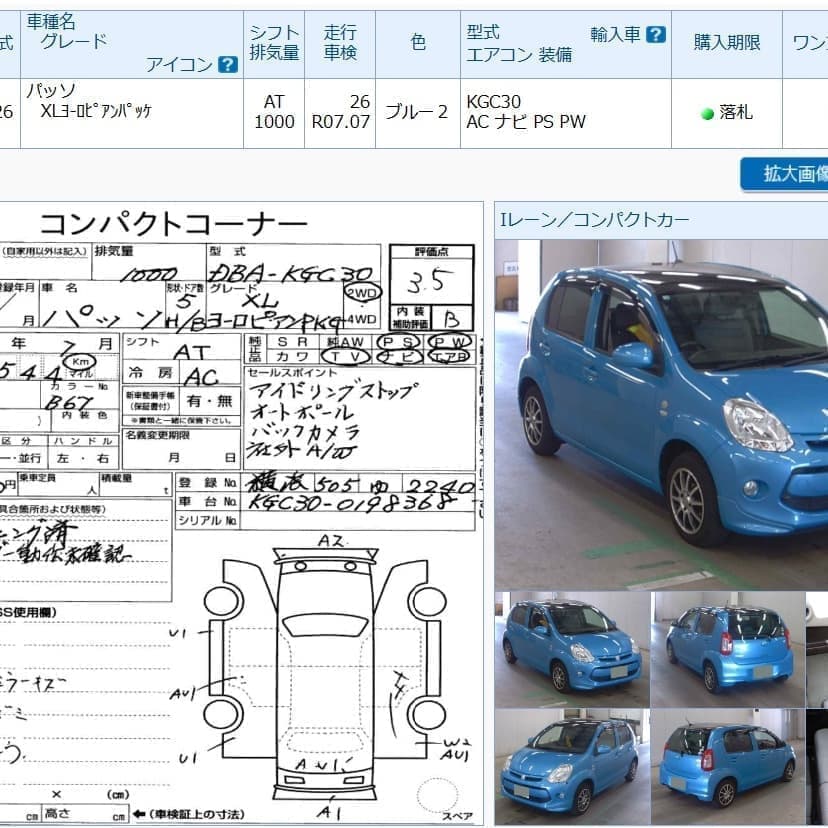This screenshot has width=828, height=828.
Task: Click the 購入期限 column header
Action: pyautogui.click(x=727, y=42)
